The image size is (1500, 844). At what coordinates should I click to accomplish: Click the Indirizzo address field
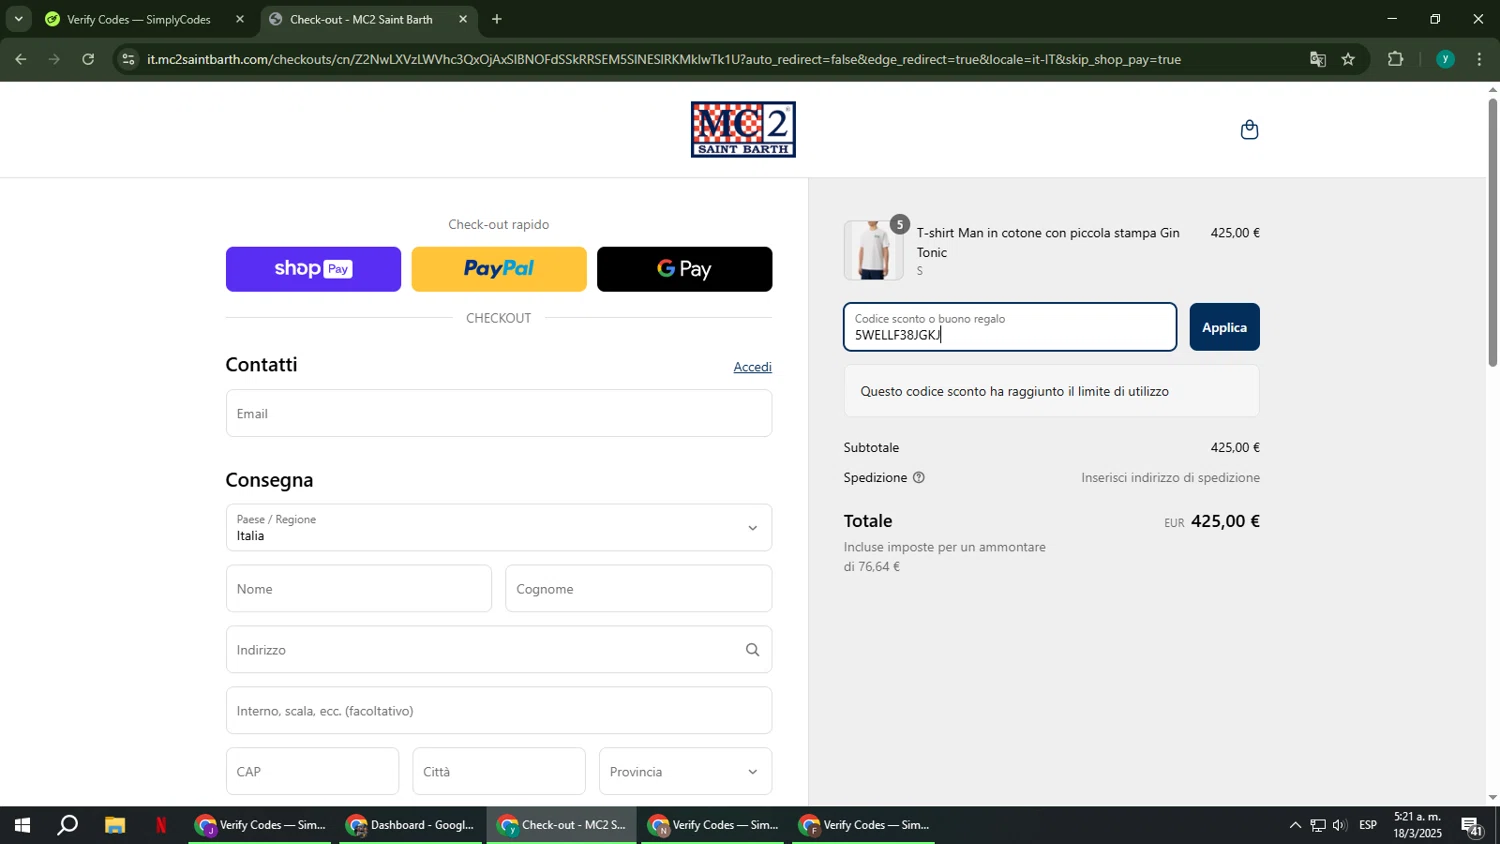pyautogui.click(x=499, y=650)
